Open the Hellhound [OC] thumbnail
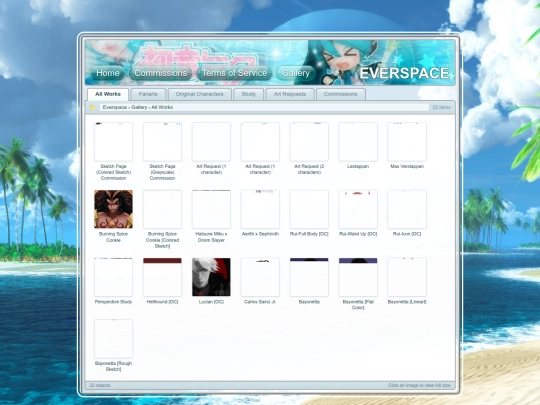This screenshot has height=405, width=540. 162,277
